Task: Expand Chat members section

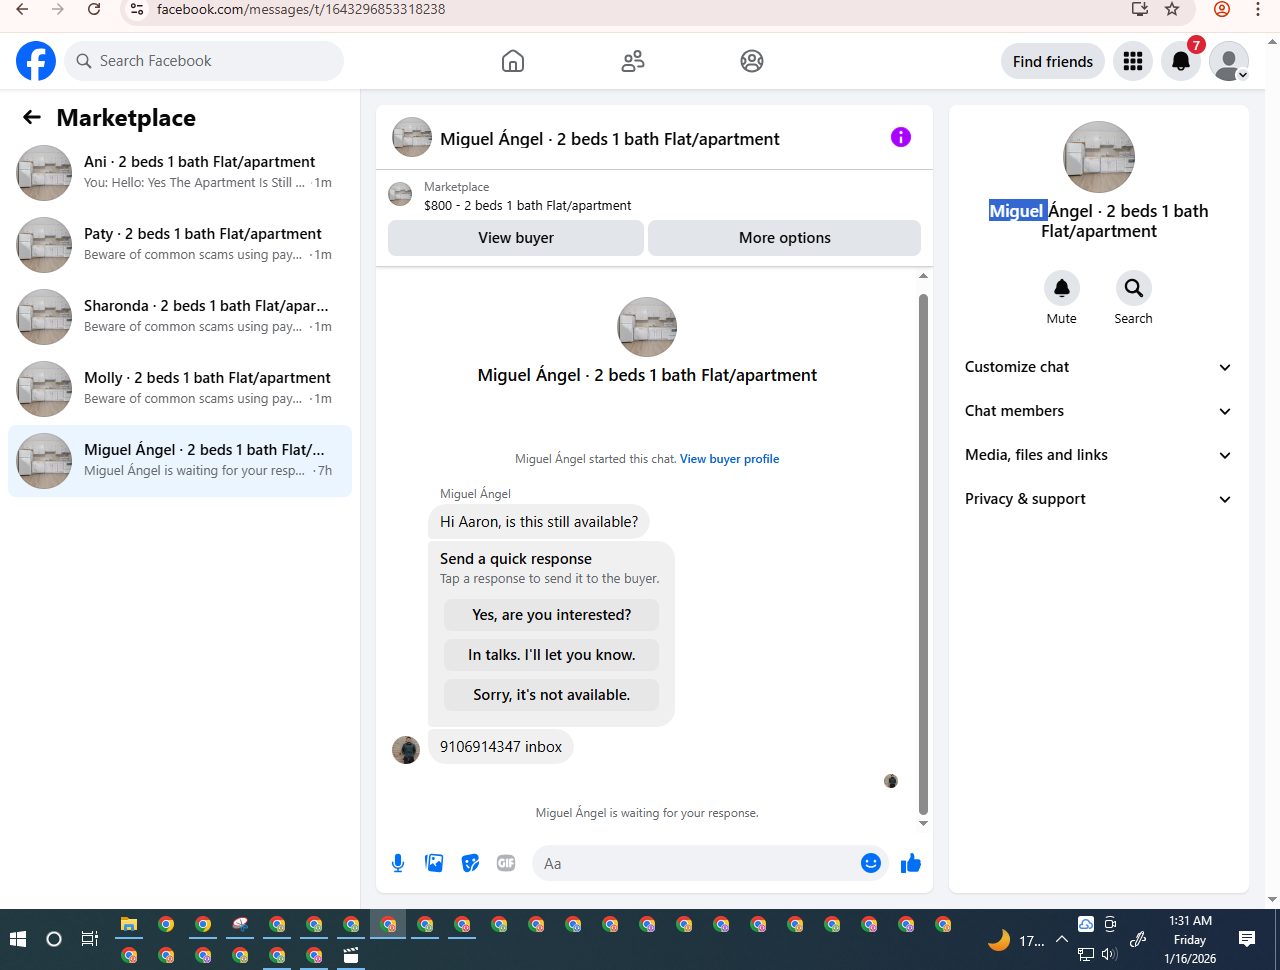Action: pos(1098,411)
